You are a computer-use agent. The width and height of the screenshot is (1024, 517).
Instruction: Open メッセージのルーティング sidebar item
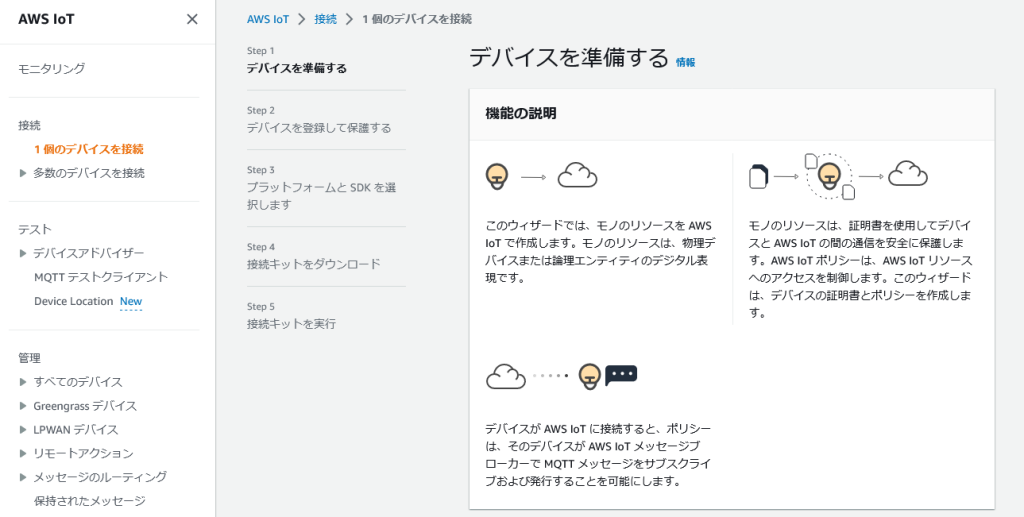pyautogui.click(x=100, y=477)
